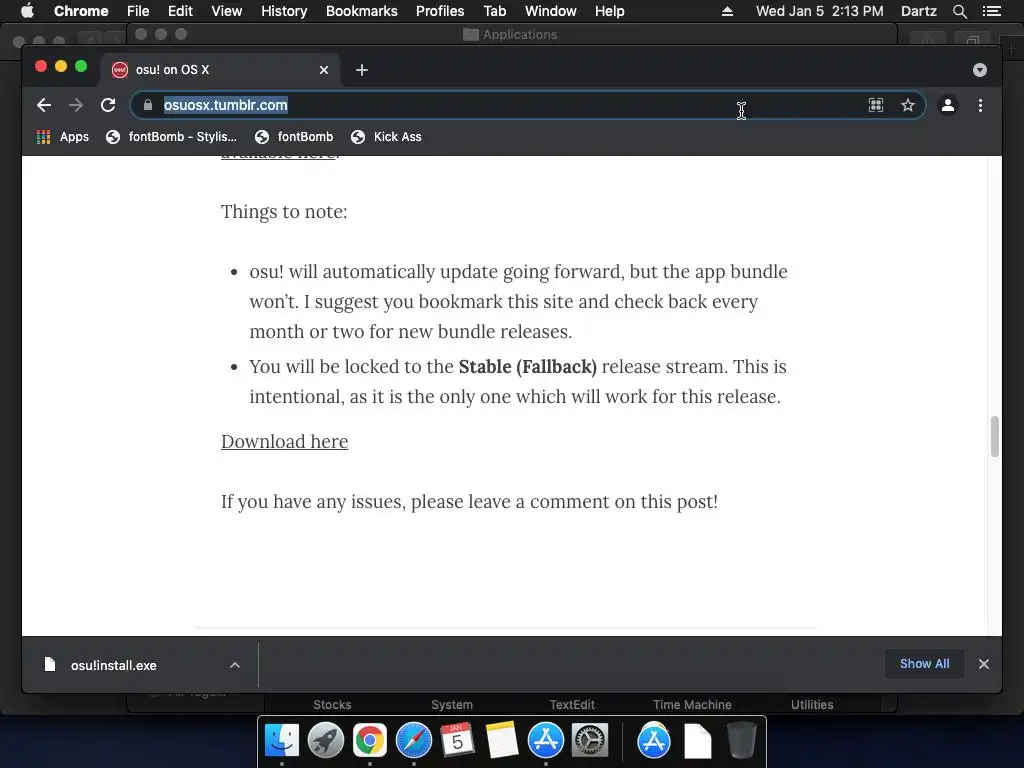Open Chrome's three-dot menu

click(x=980, y=105)
